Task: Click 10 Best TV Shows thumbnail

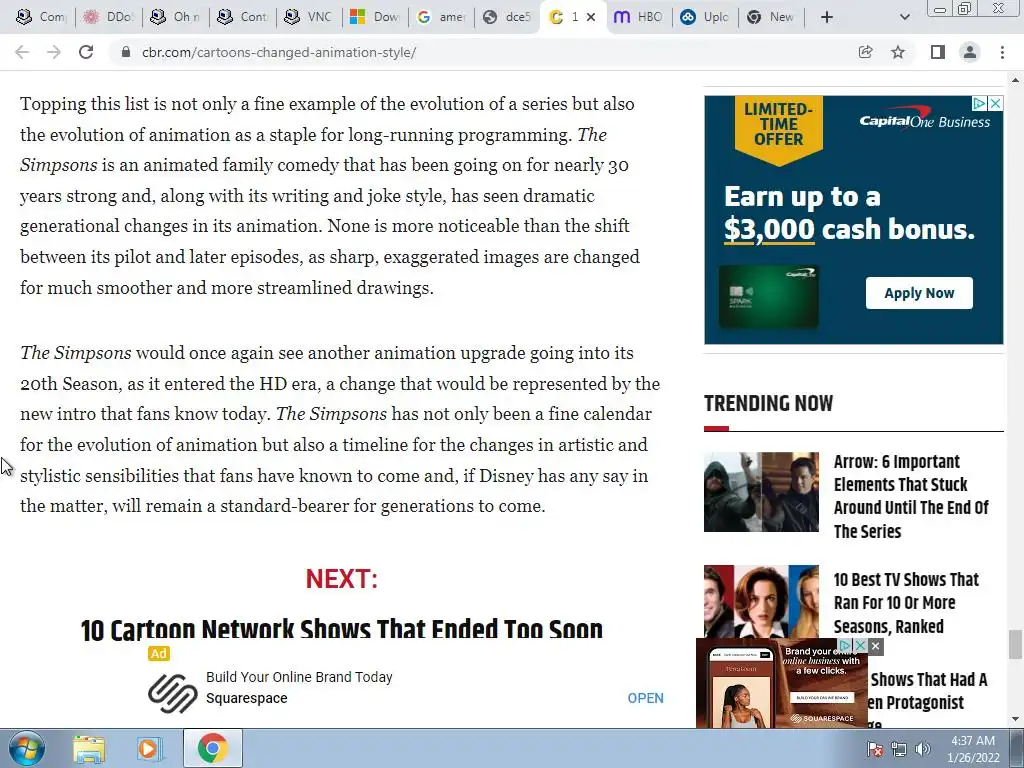Action: point(761,601)
